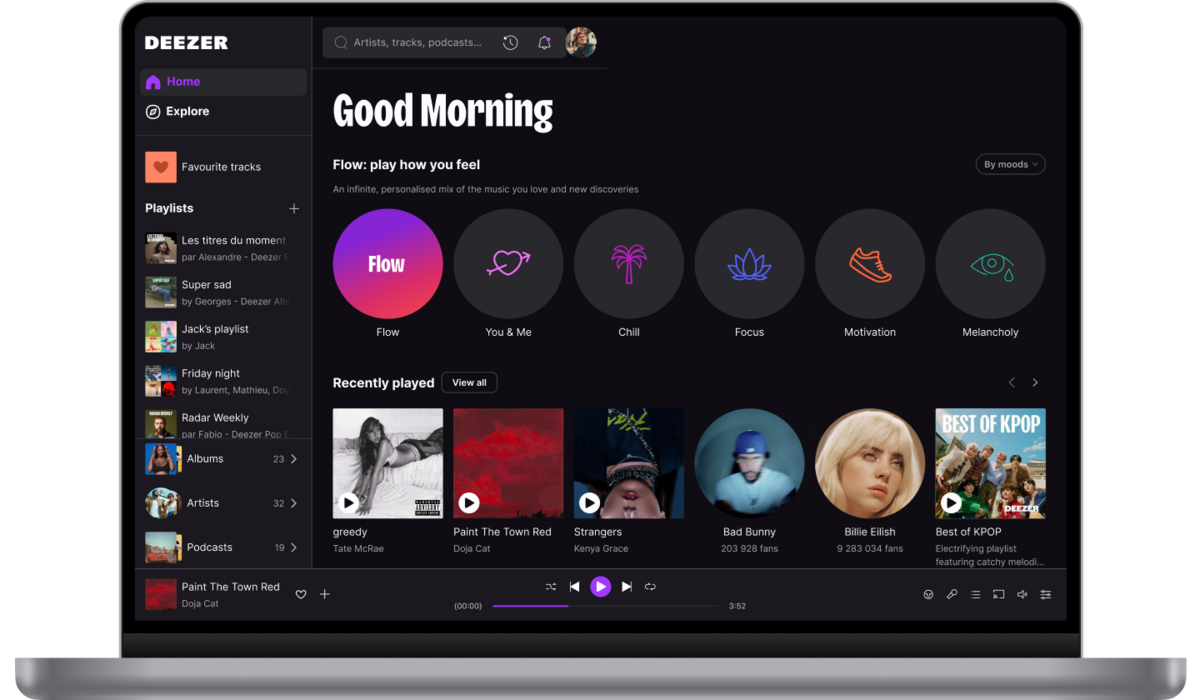The height and width of the screenshot is (700, 1200).
Task: Toggle shuffle mode in the player
Action: (549, 587)
